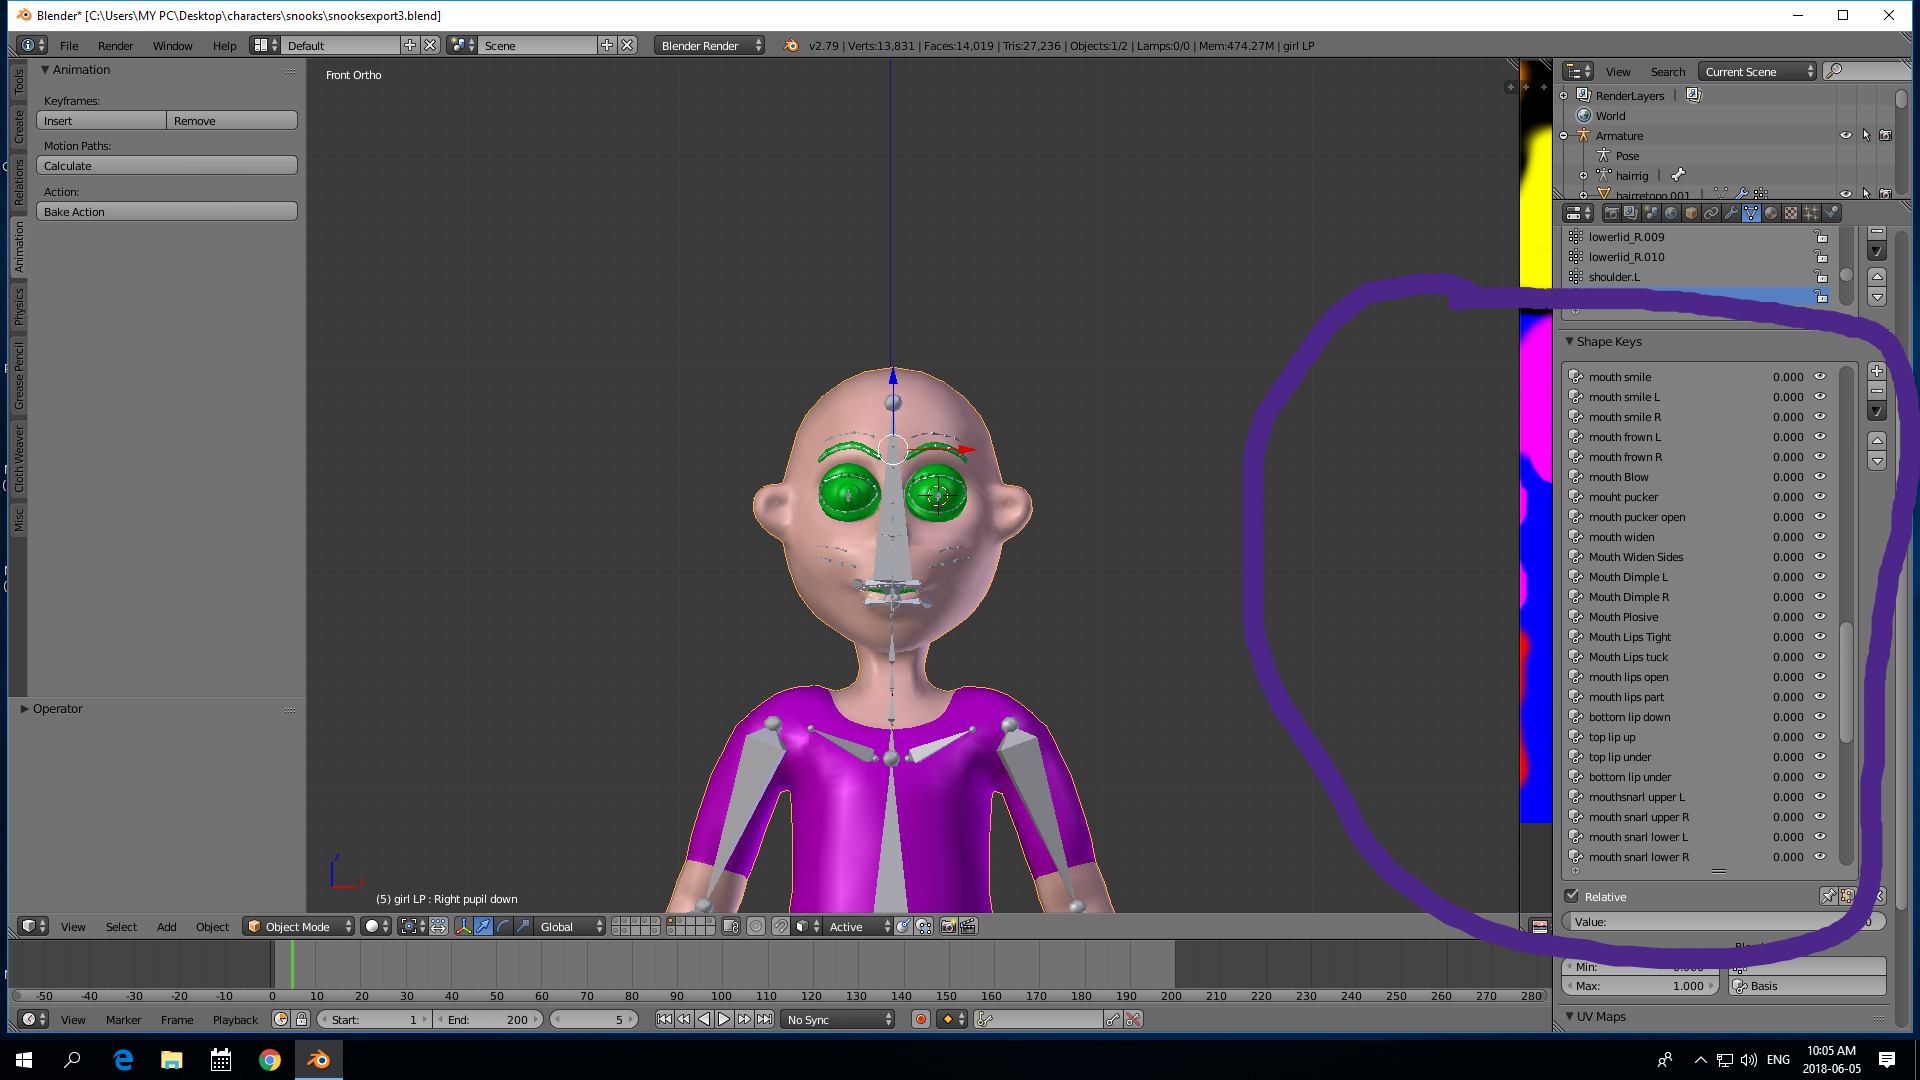The image size is (1920, 1080).
Task: Open the World properties tab
Action: tap(1671, 213)
